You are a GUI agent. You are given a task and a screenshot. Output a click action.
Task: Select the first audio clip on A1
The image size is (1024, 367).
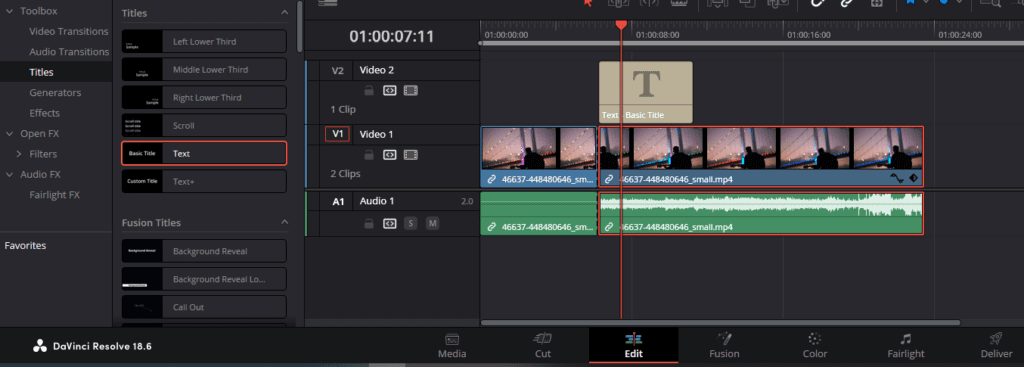tap(539, 213)
